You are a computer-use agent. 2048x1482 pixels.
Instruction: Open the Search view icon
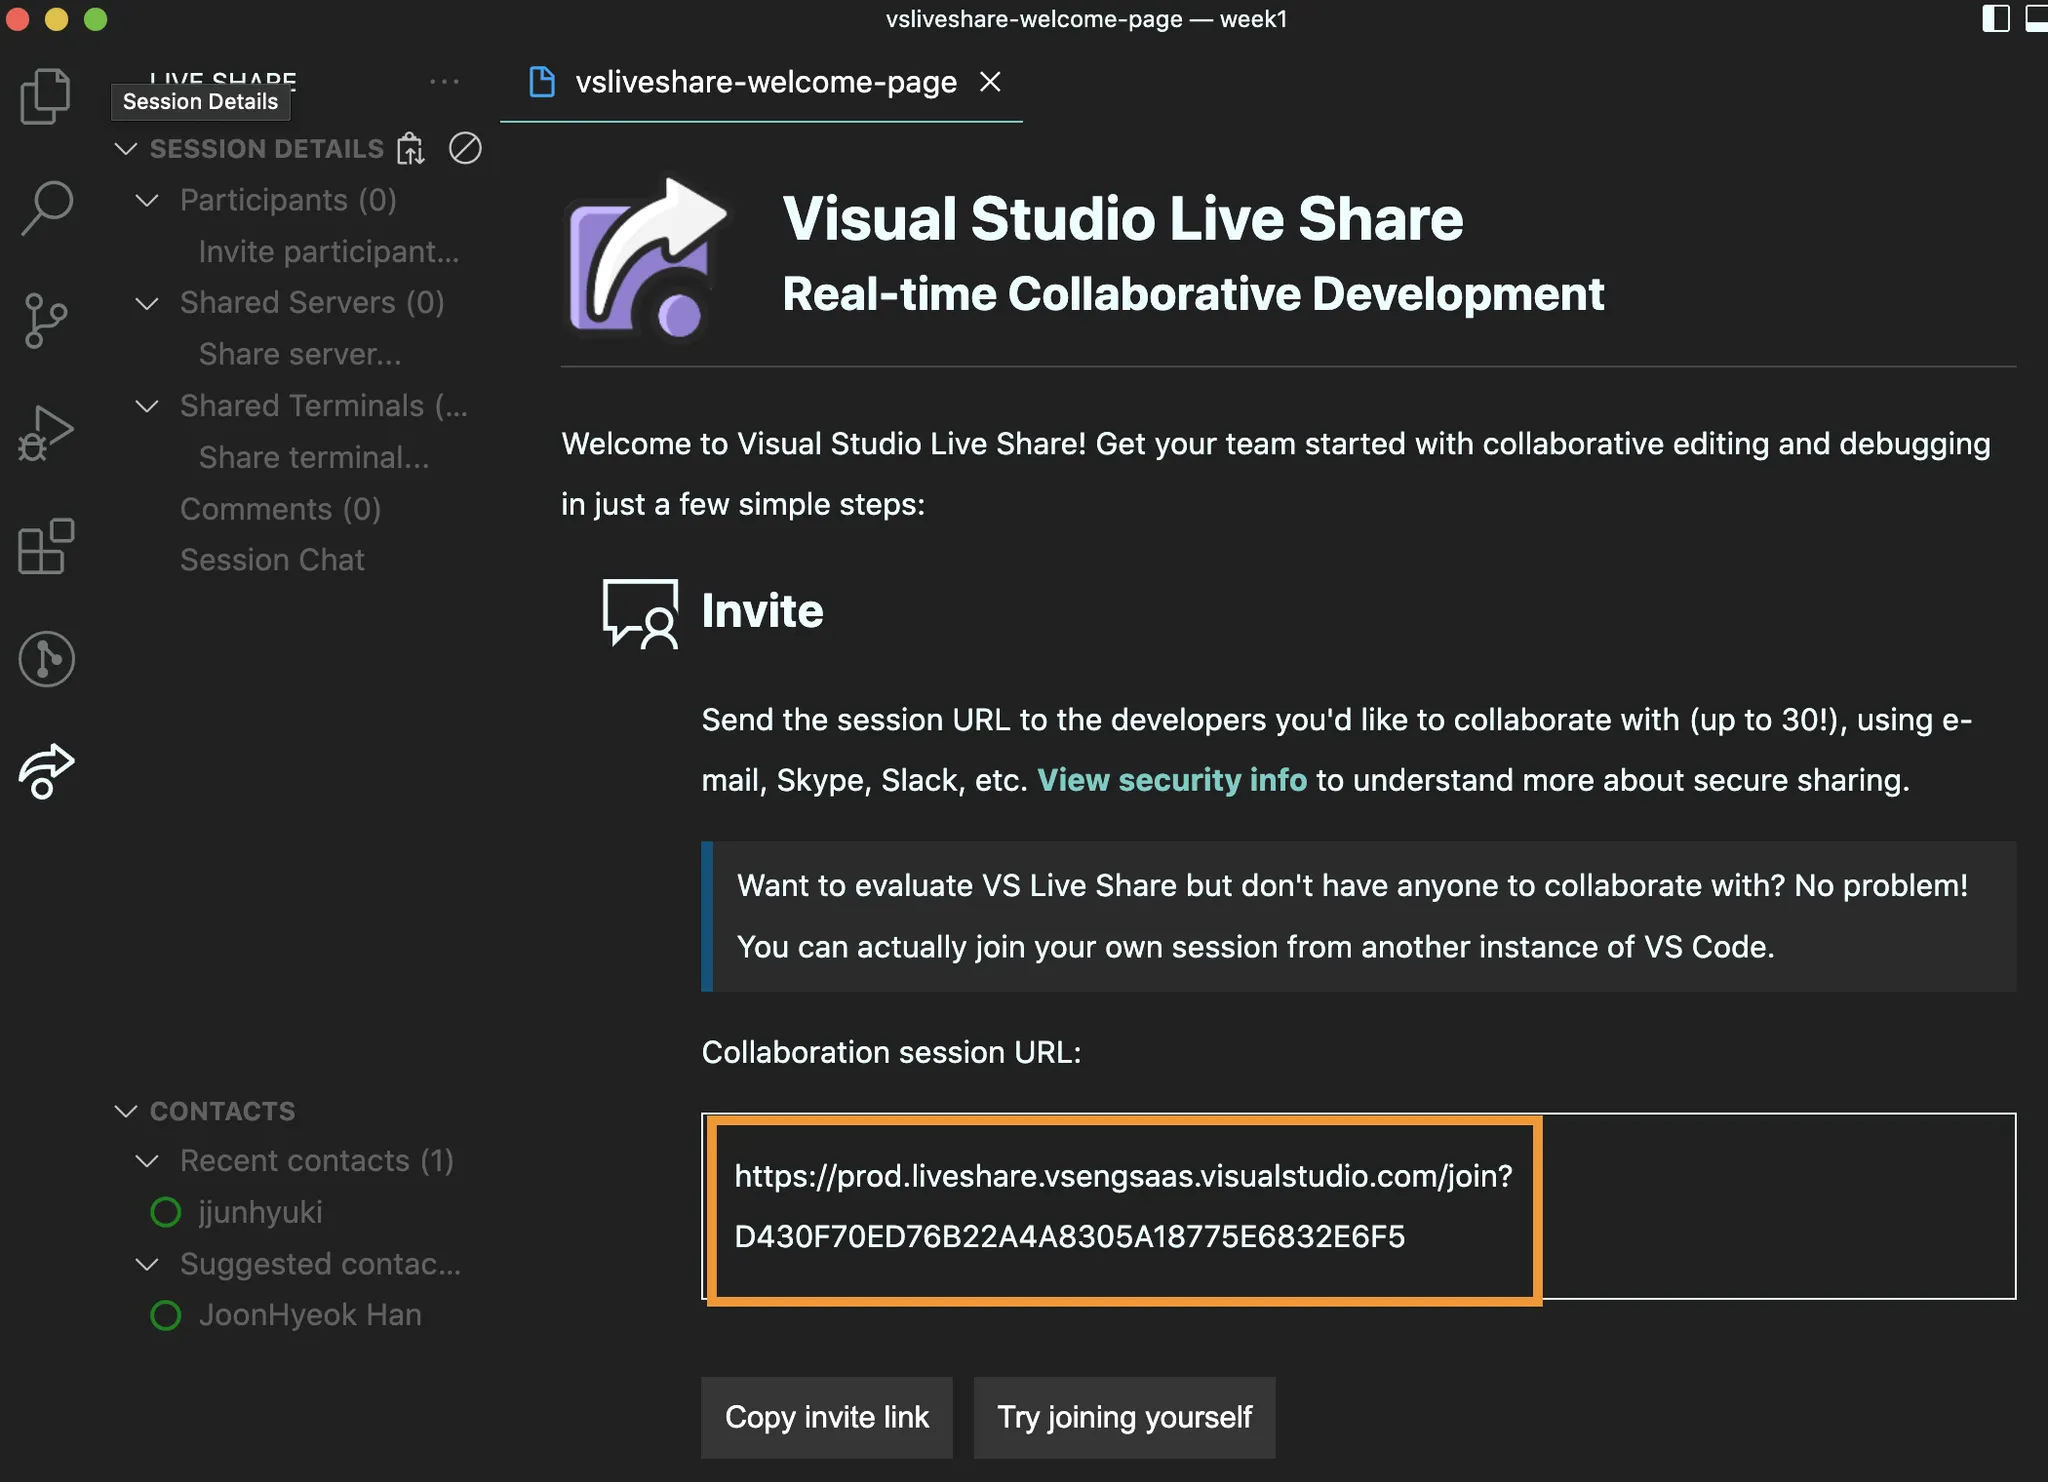coord(46,207)
